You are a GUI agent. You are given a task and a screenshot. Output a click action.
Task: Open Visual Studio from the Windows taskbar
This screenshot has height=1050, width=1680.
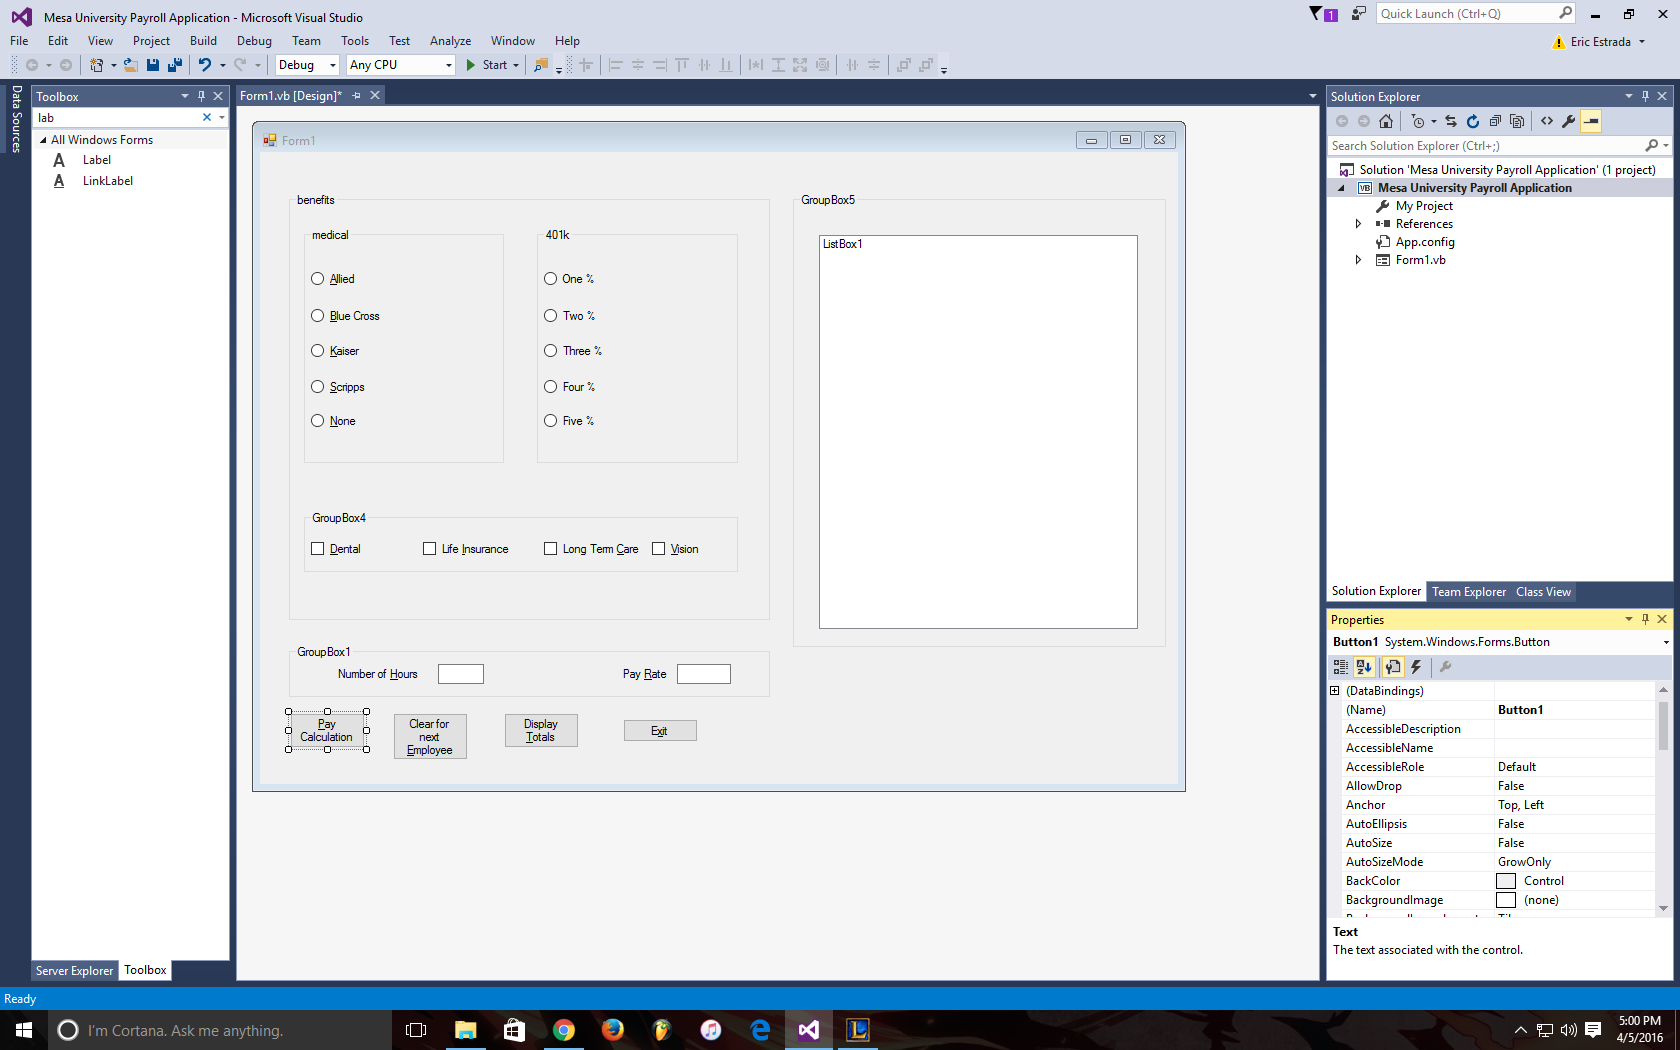(808, 1030)
